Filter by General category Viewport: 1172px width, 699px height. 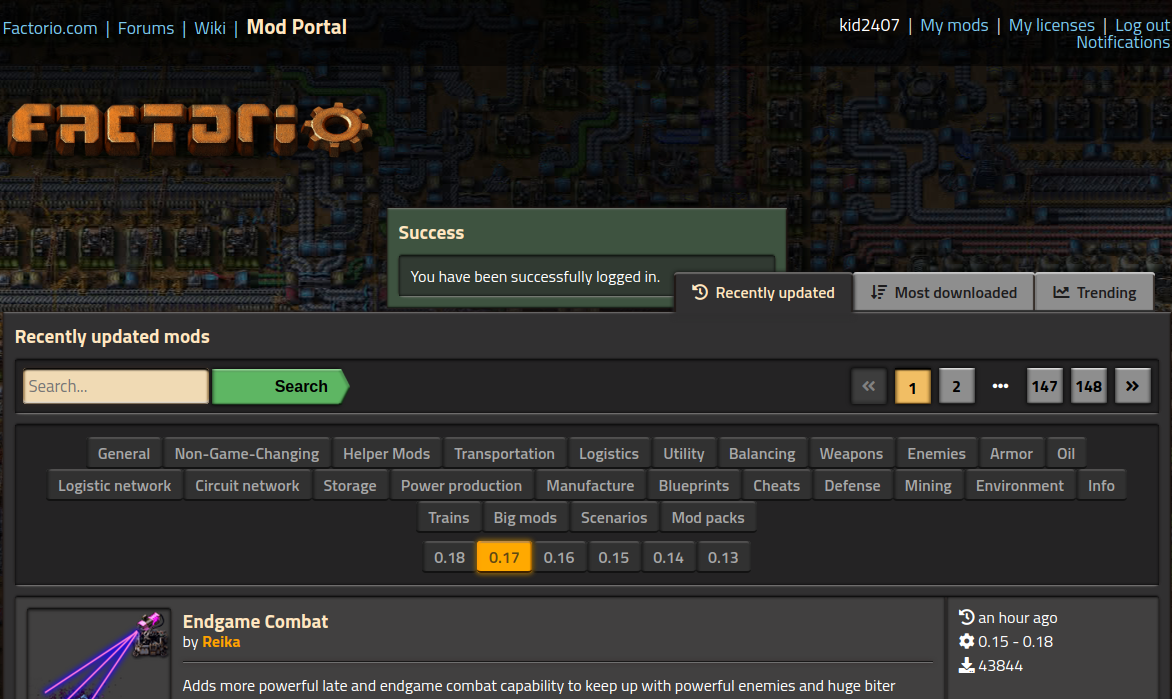click(124, 454)
